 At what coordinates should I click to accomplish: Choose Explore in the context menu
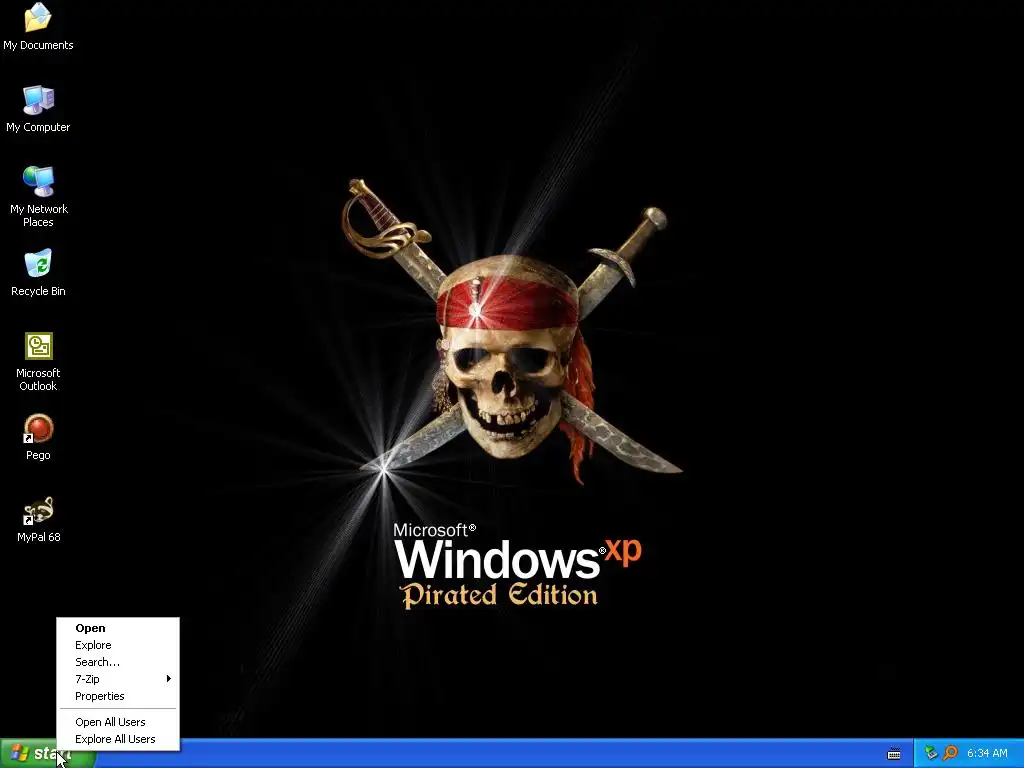click(118, 645)
